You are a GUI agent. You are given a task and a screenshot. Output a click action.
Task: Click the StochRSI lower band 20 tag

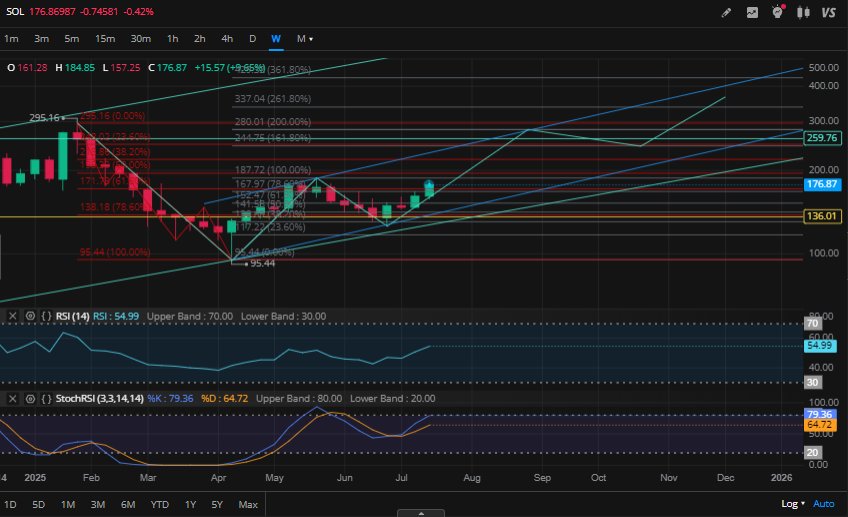(x=812, y=453)
